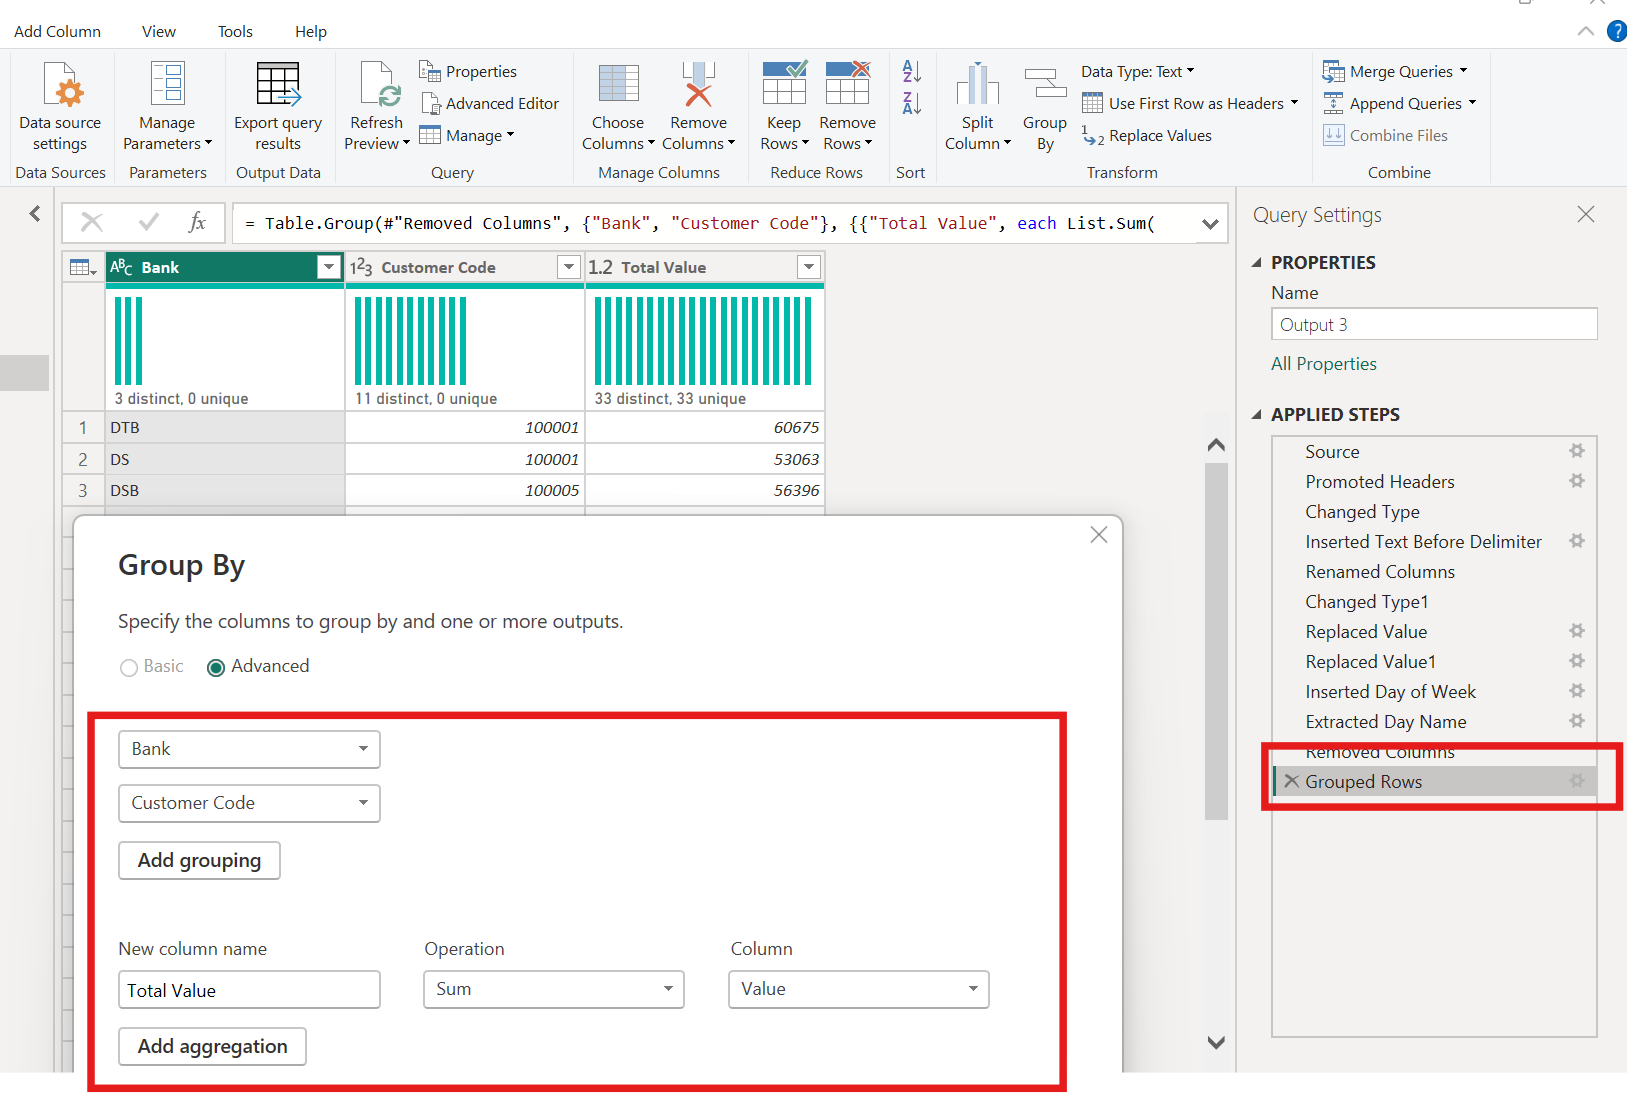The height and width of the screenshot is (1093, 1627).
Task: Open Choose Columns tool
Action: 618,106
